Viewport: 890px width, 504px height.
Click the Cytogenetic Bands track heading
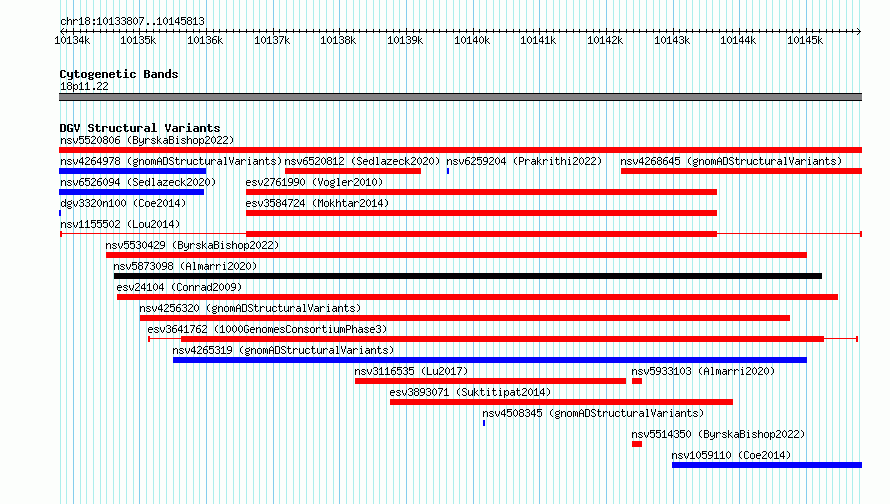point(119,74)
